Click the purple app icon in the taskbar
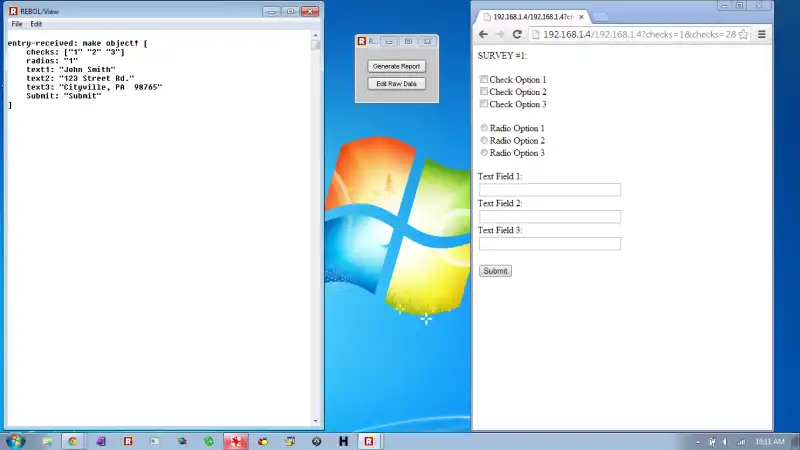 click(x=101, y=441)
